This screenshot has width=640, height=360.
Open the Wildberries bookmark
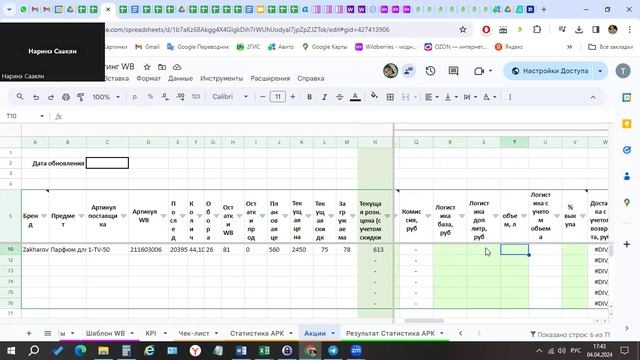(x=386, y=47)
